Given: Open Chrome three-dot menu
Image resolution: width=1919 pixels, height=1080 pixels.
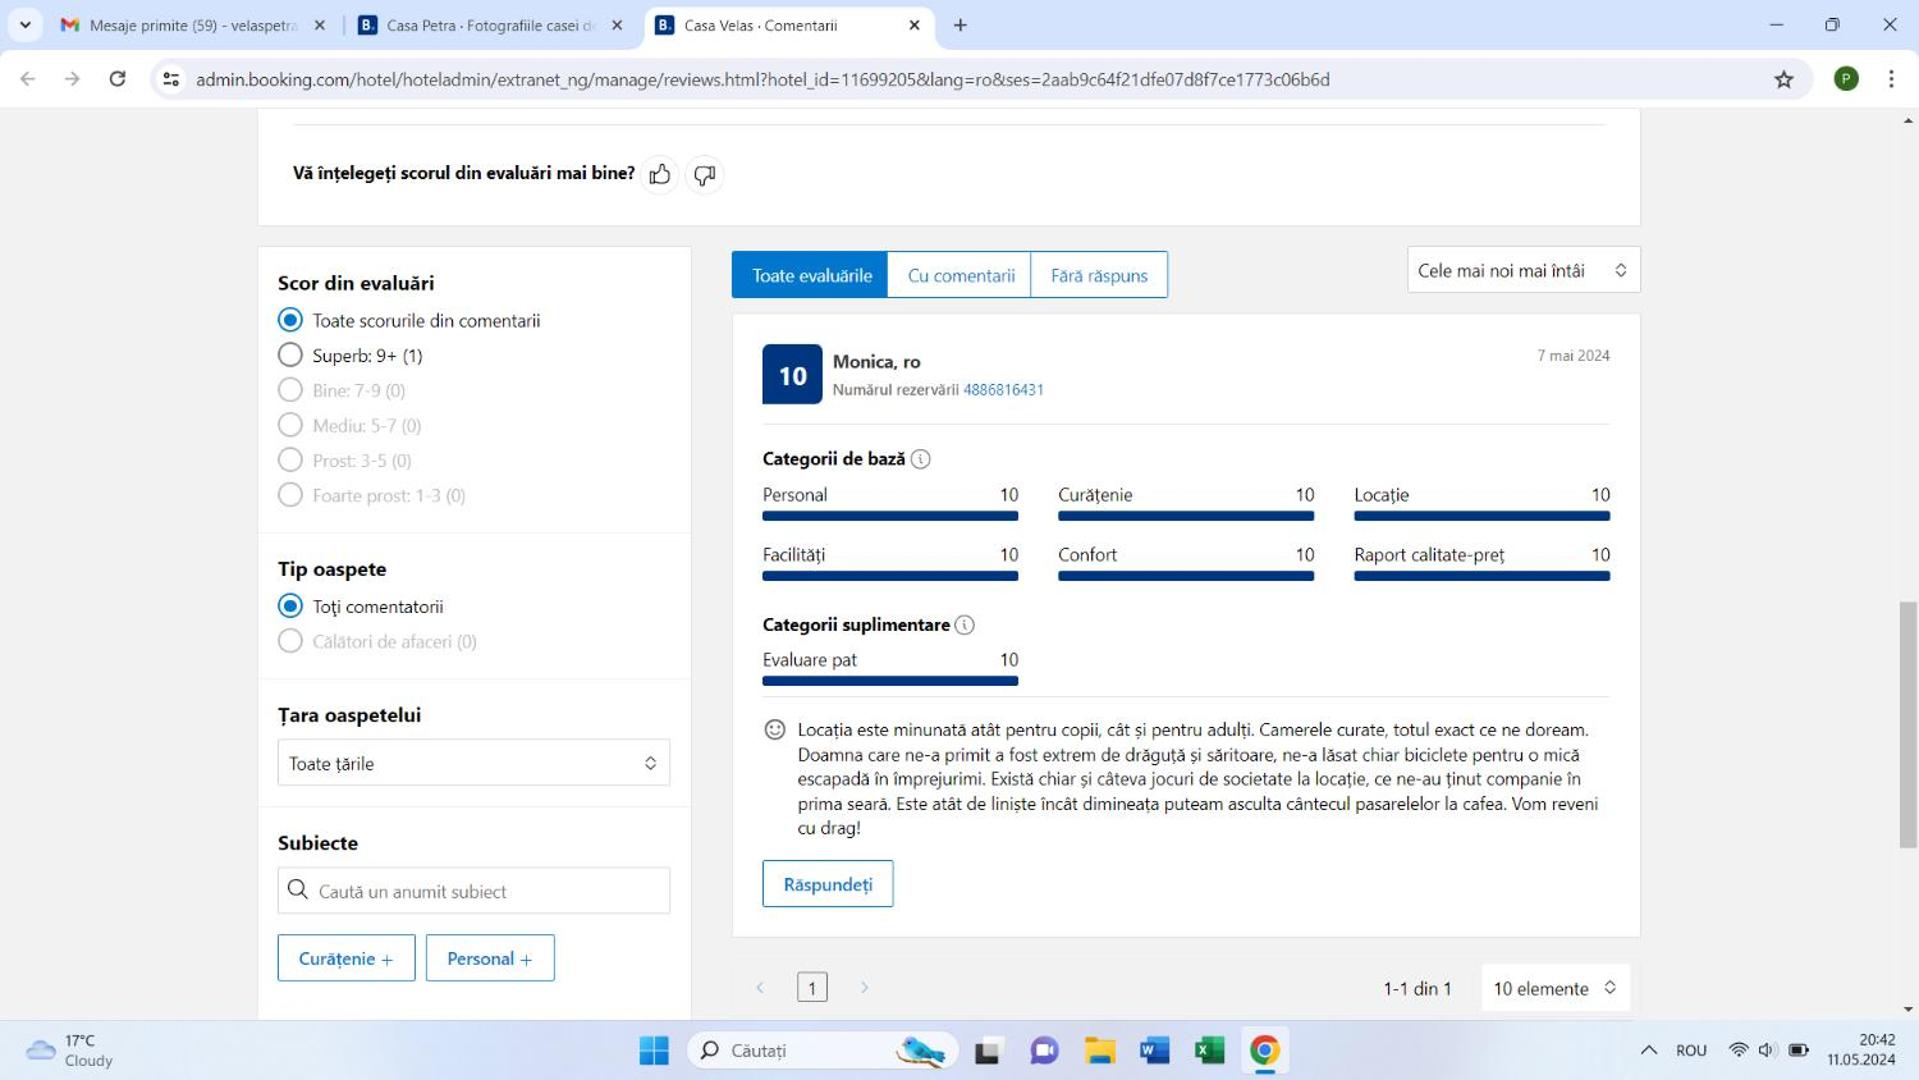Looking at the screenshot, I should (x=1891, y=79).
